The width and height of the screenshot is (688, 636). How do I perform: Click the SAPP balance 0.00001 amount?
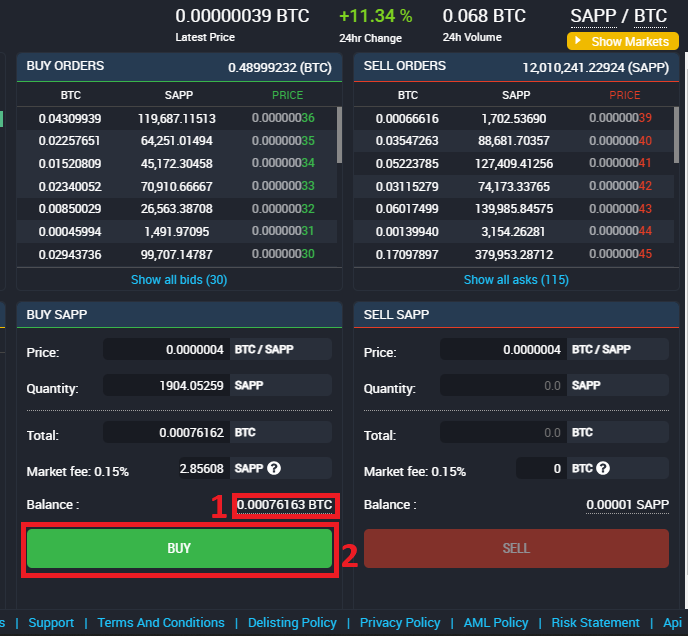click(627, 505)
